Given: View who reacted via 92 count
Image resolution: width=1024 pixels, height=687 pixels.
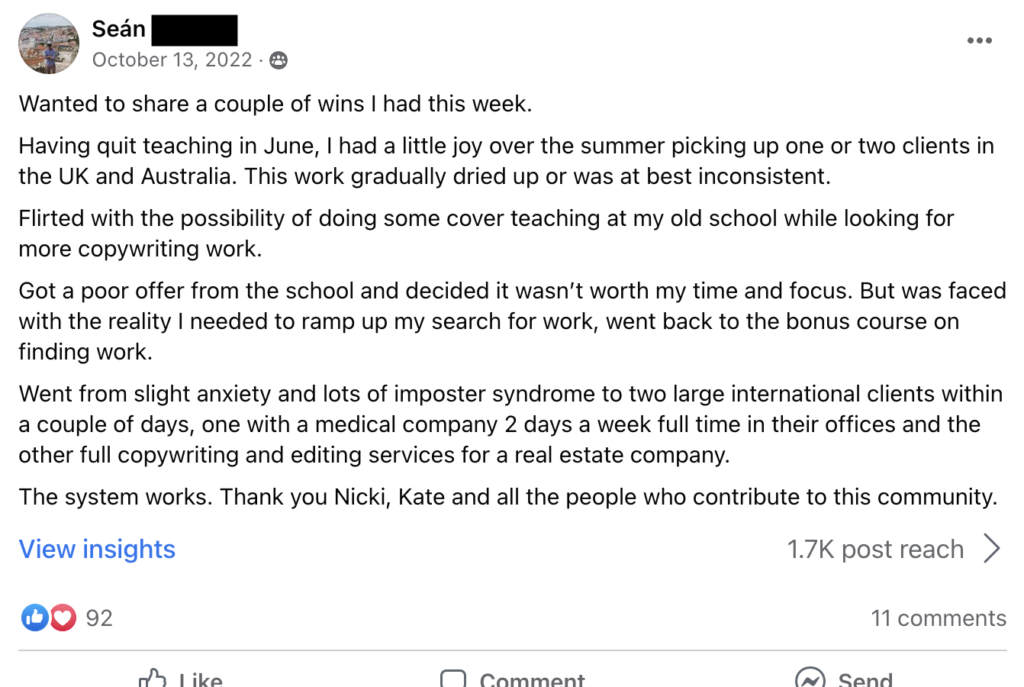Looking at the screenshot, I should click(99, 618).
